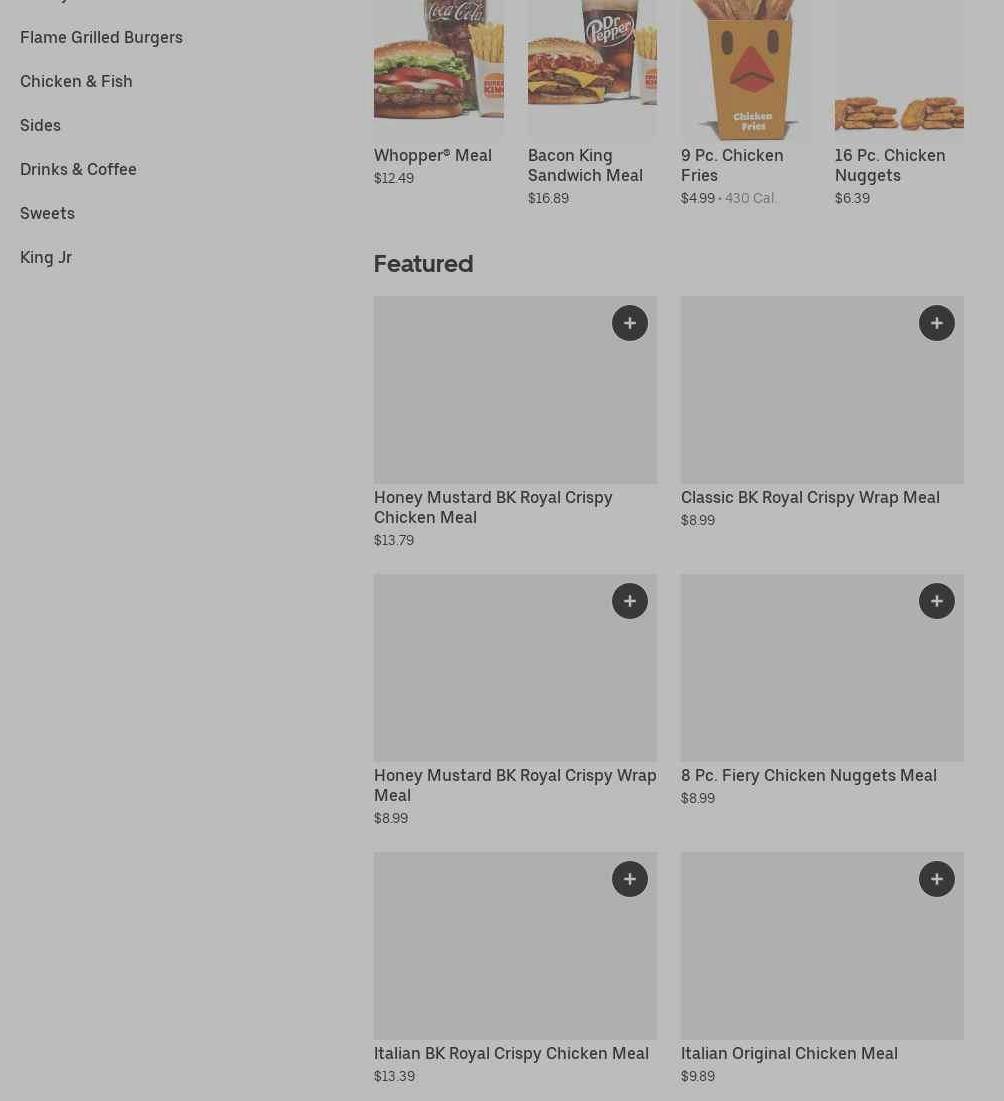Add Italian BK Royal Crispy Chicken Meal
The width and height of the screenshot is (1004, 1101).
pyautogui.click(x=630, y=879)
